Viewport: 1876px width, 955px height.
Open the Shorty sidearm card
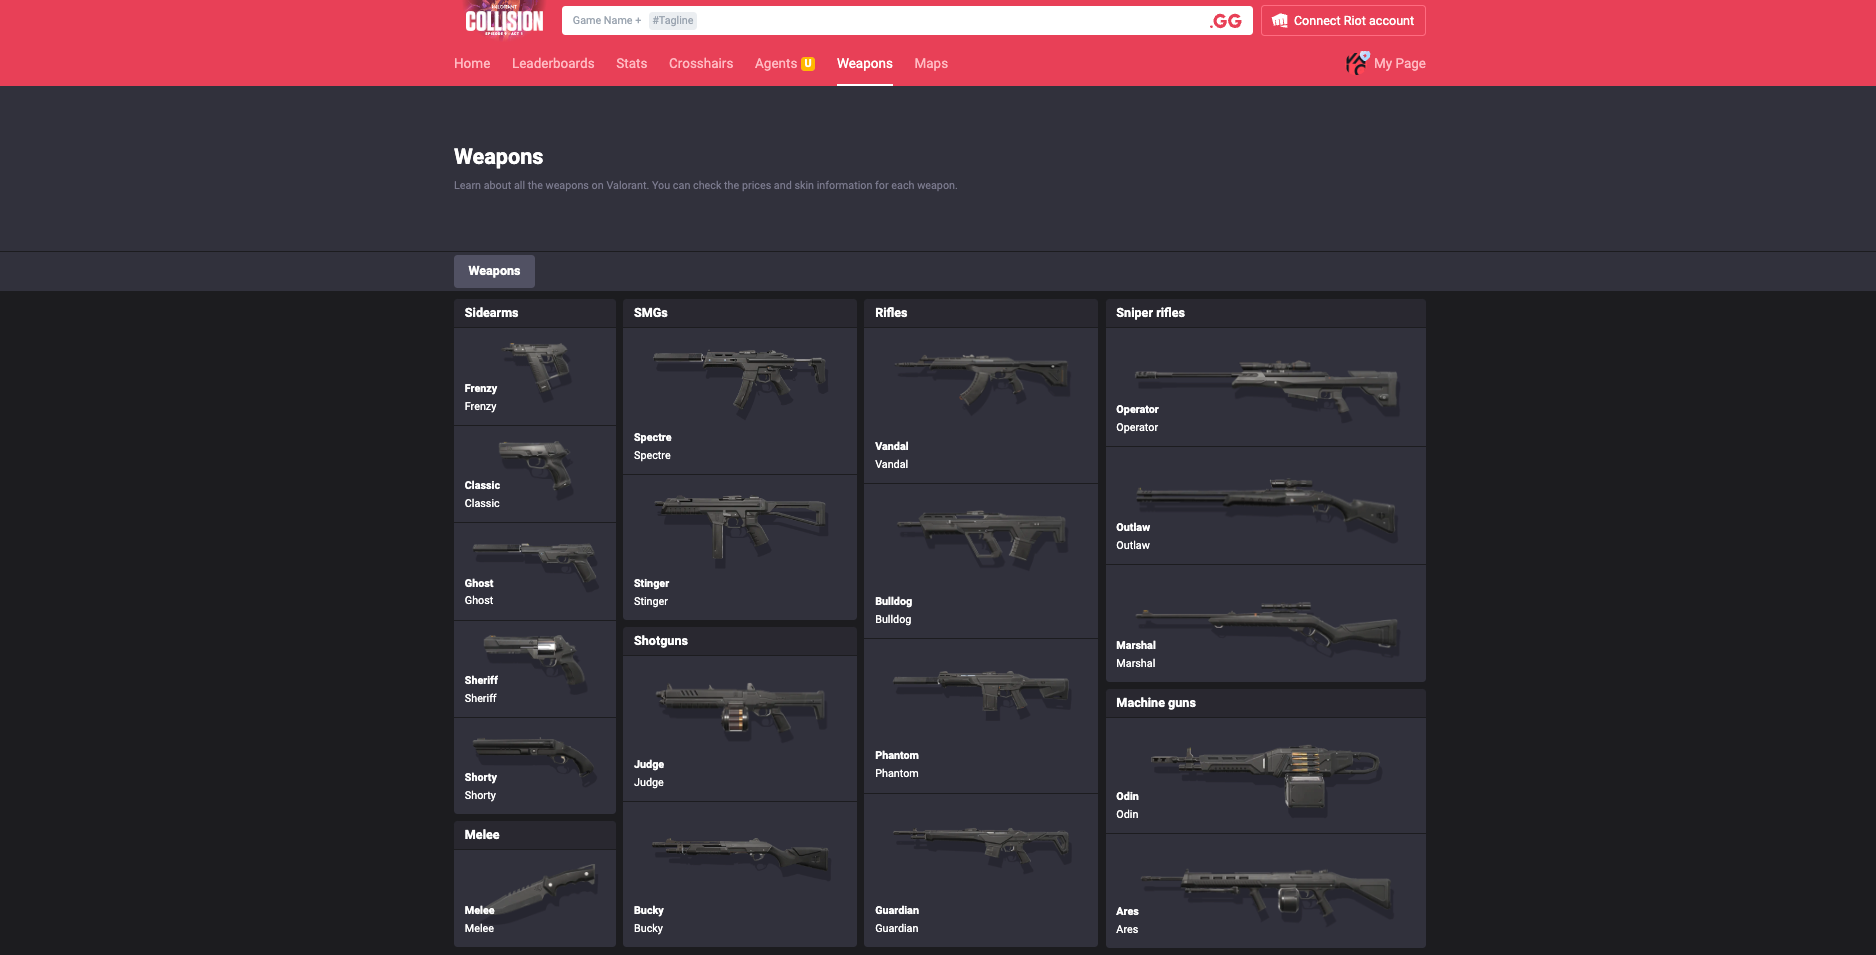535,766
